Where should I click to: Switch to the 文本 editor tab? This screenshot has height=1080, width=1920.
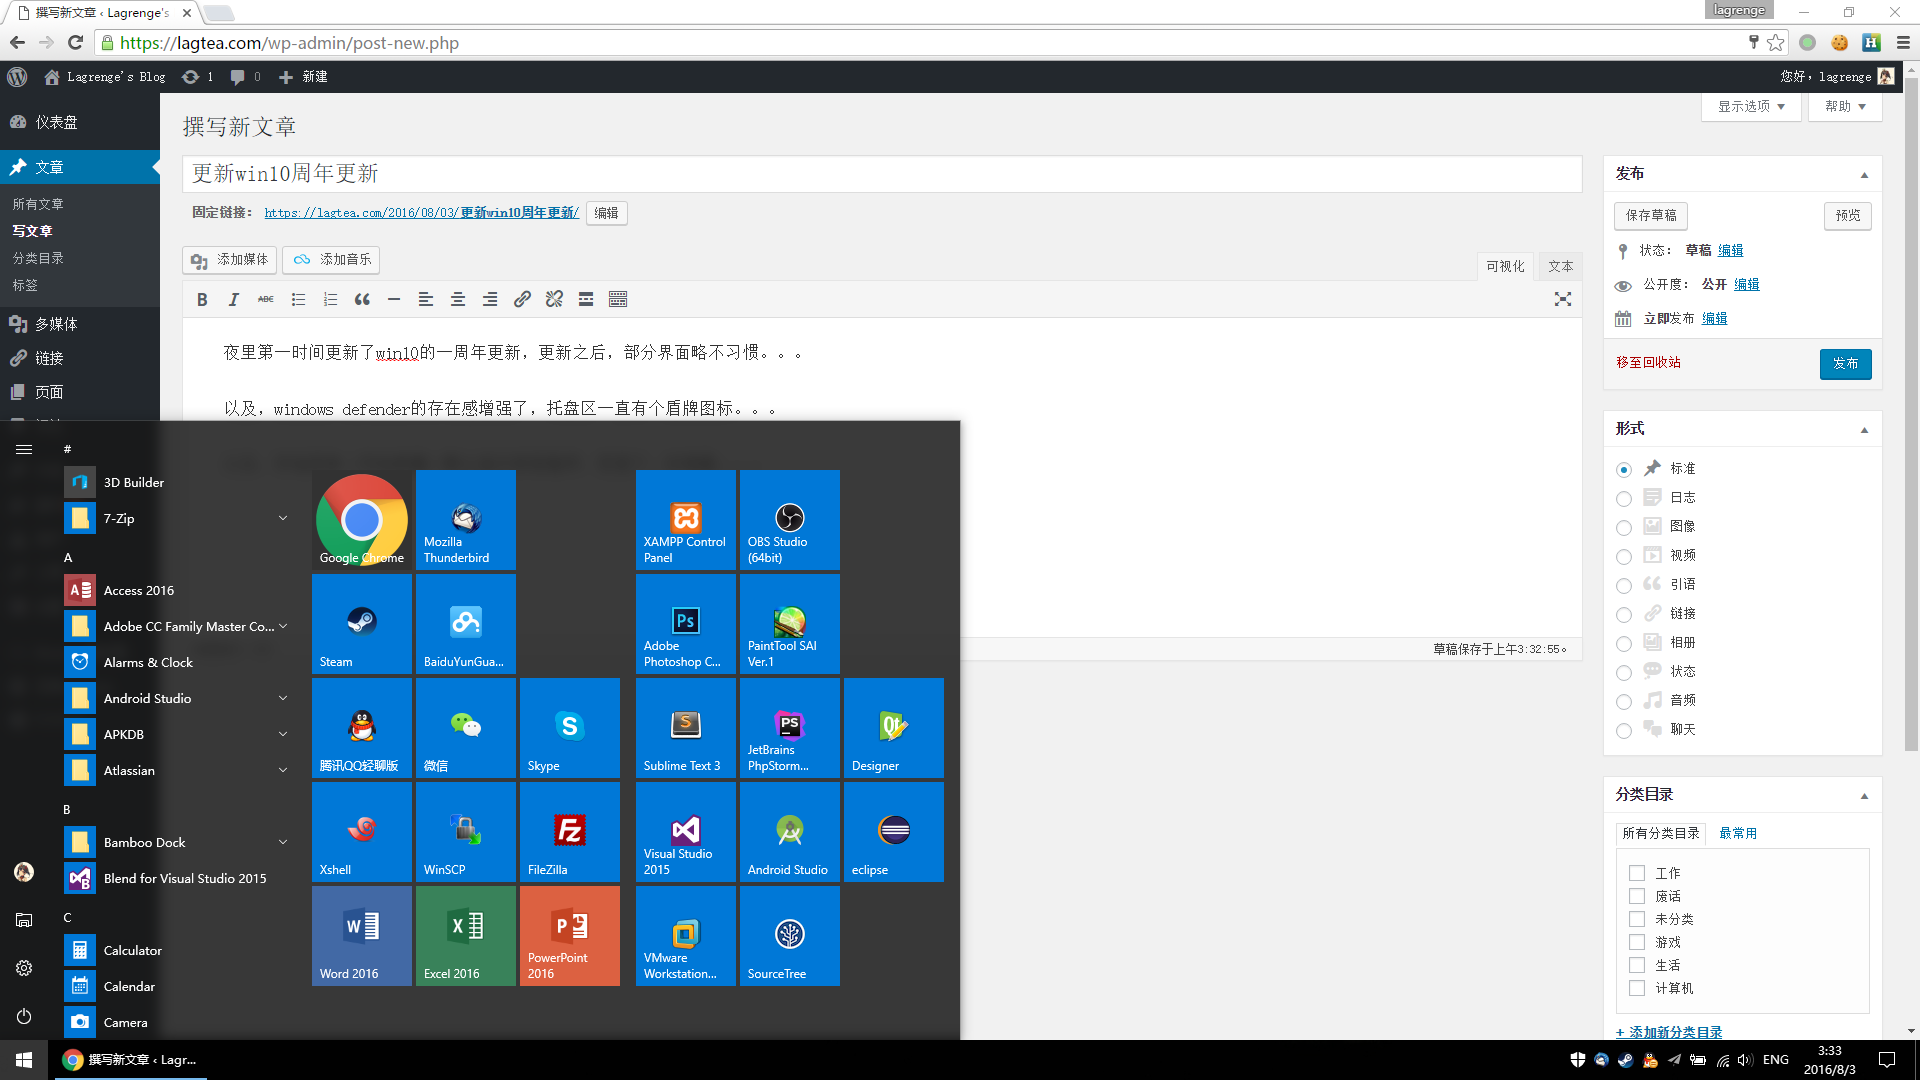tap(1560, 266)
